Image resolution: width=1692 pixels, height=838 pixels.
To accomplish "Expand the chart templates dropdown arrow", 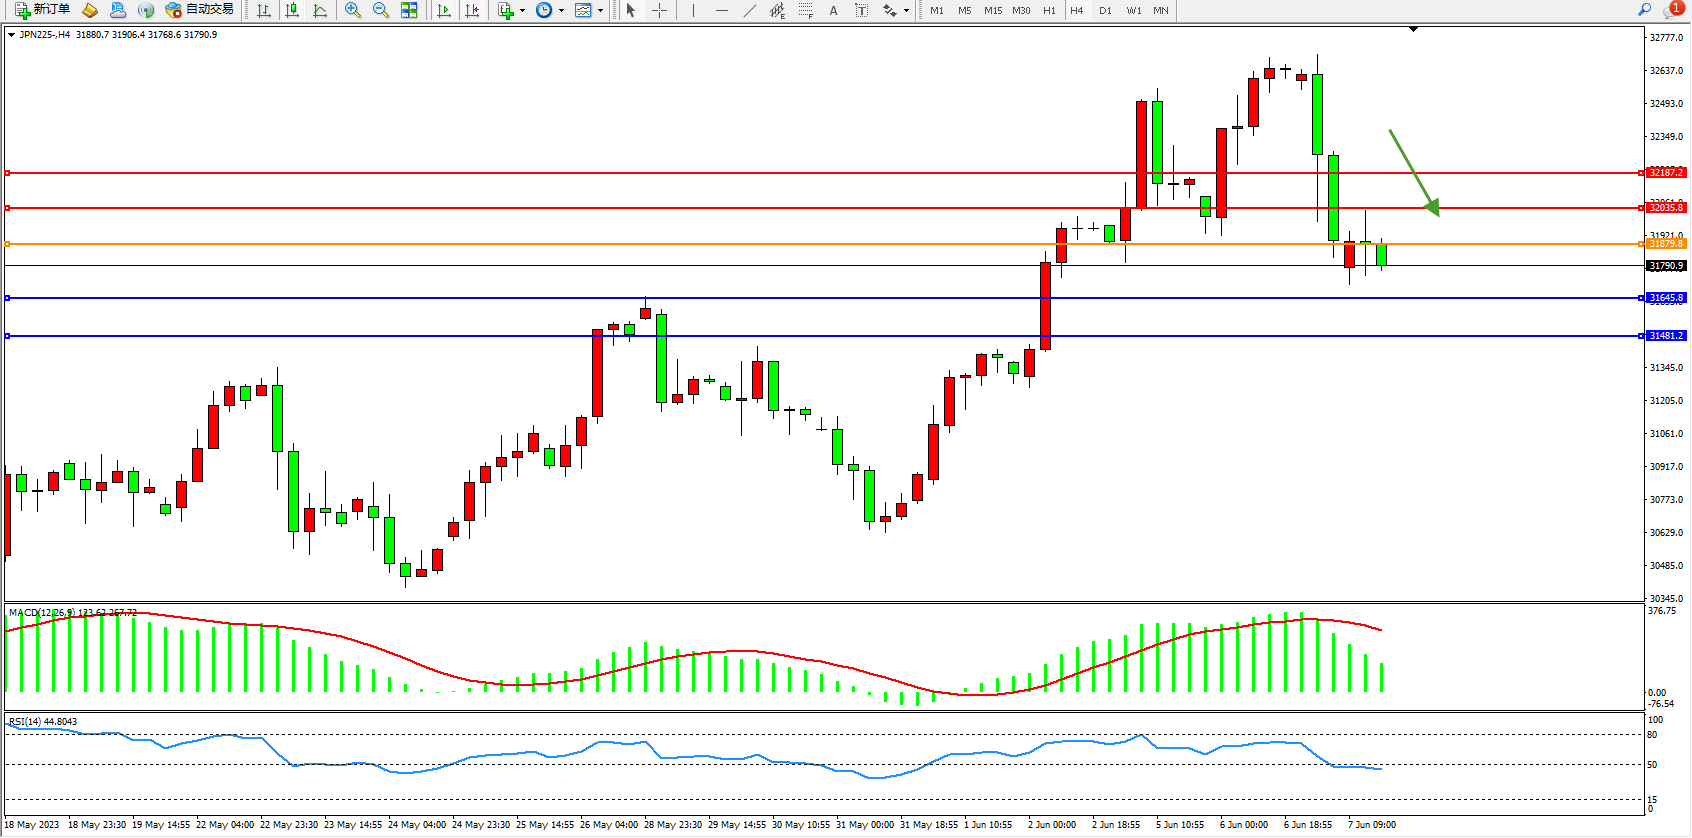I will coord(600,10).
